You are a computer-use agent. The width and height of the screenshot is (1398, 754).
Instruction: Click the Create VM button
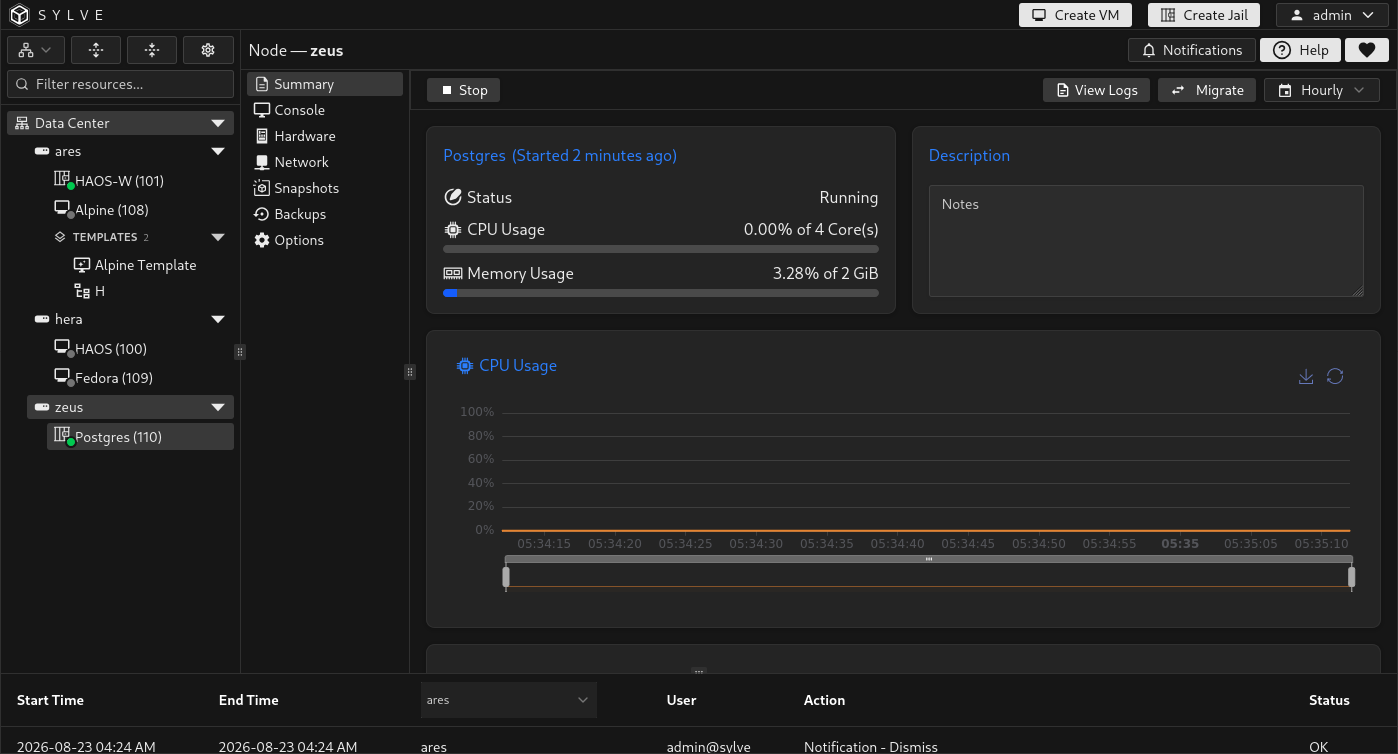pos(1075,15)
